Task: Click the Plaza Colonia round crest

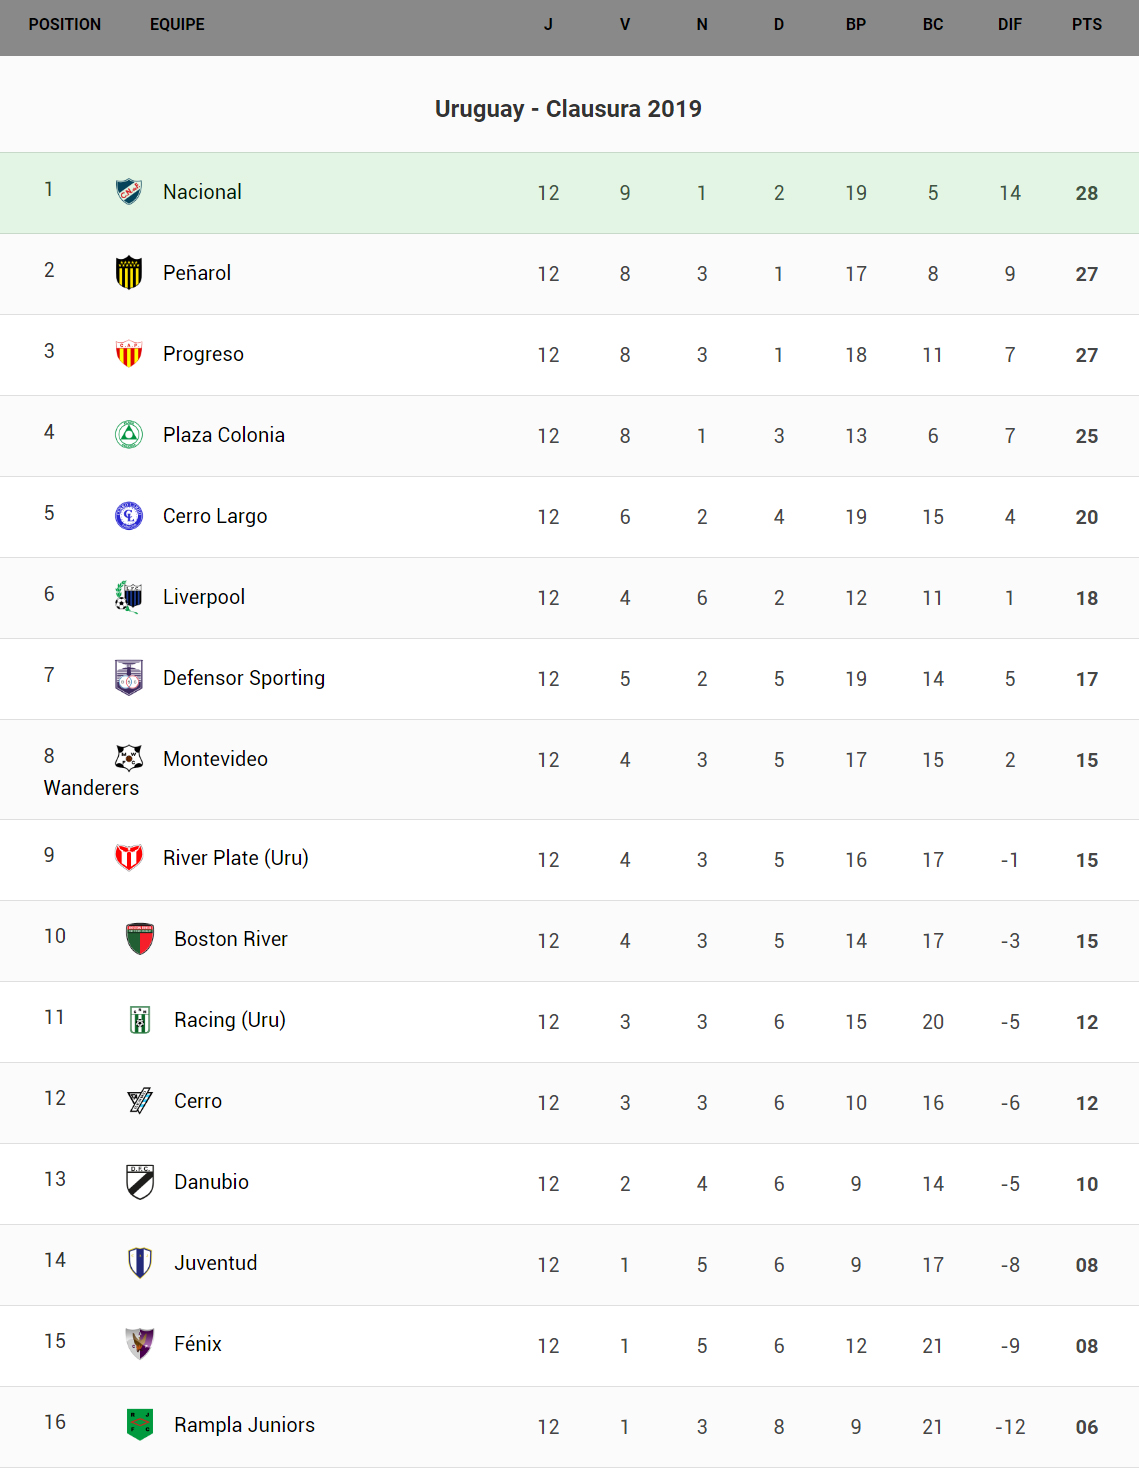Action: tap(129, 434)
